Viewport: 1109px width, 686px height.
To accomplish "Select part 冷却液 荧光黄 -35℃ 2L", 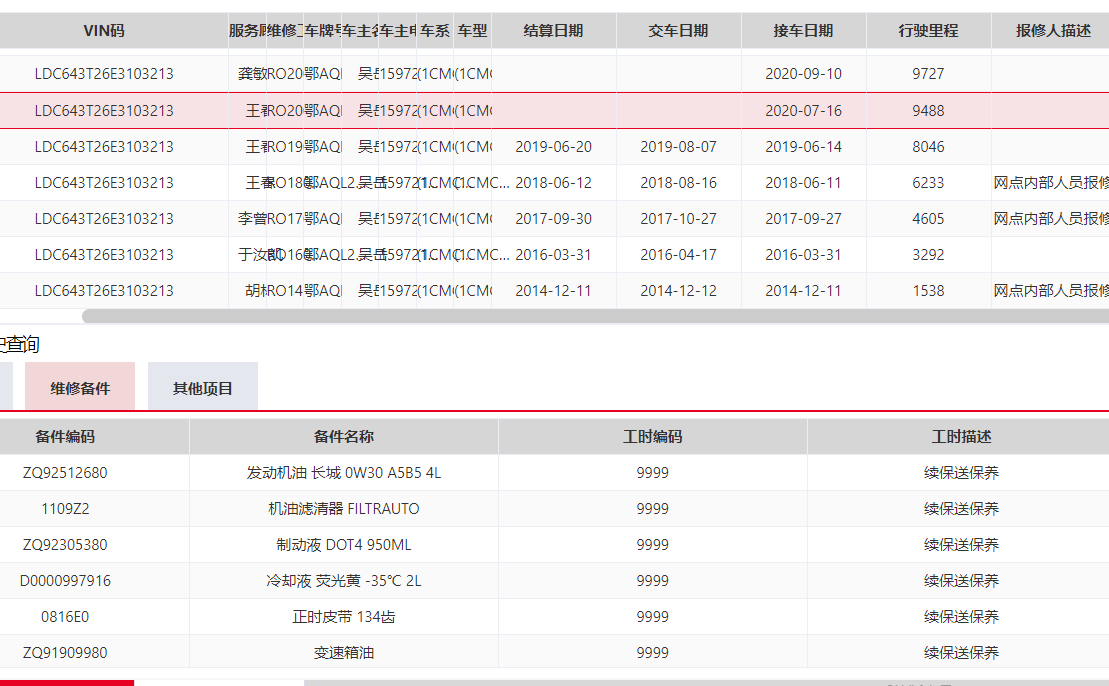I will 344,581.
